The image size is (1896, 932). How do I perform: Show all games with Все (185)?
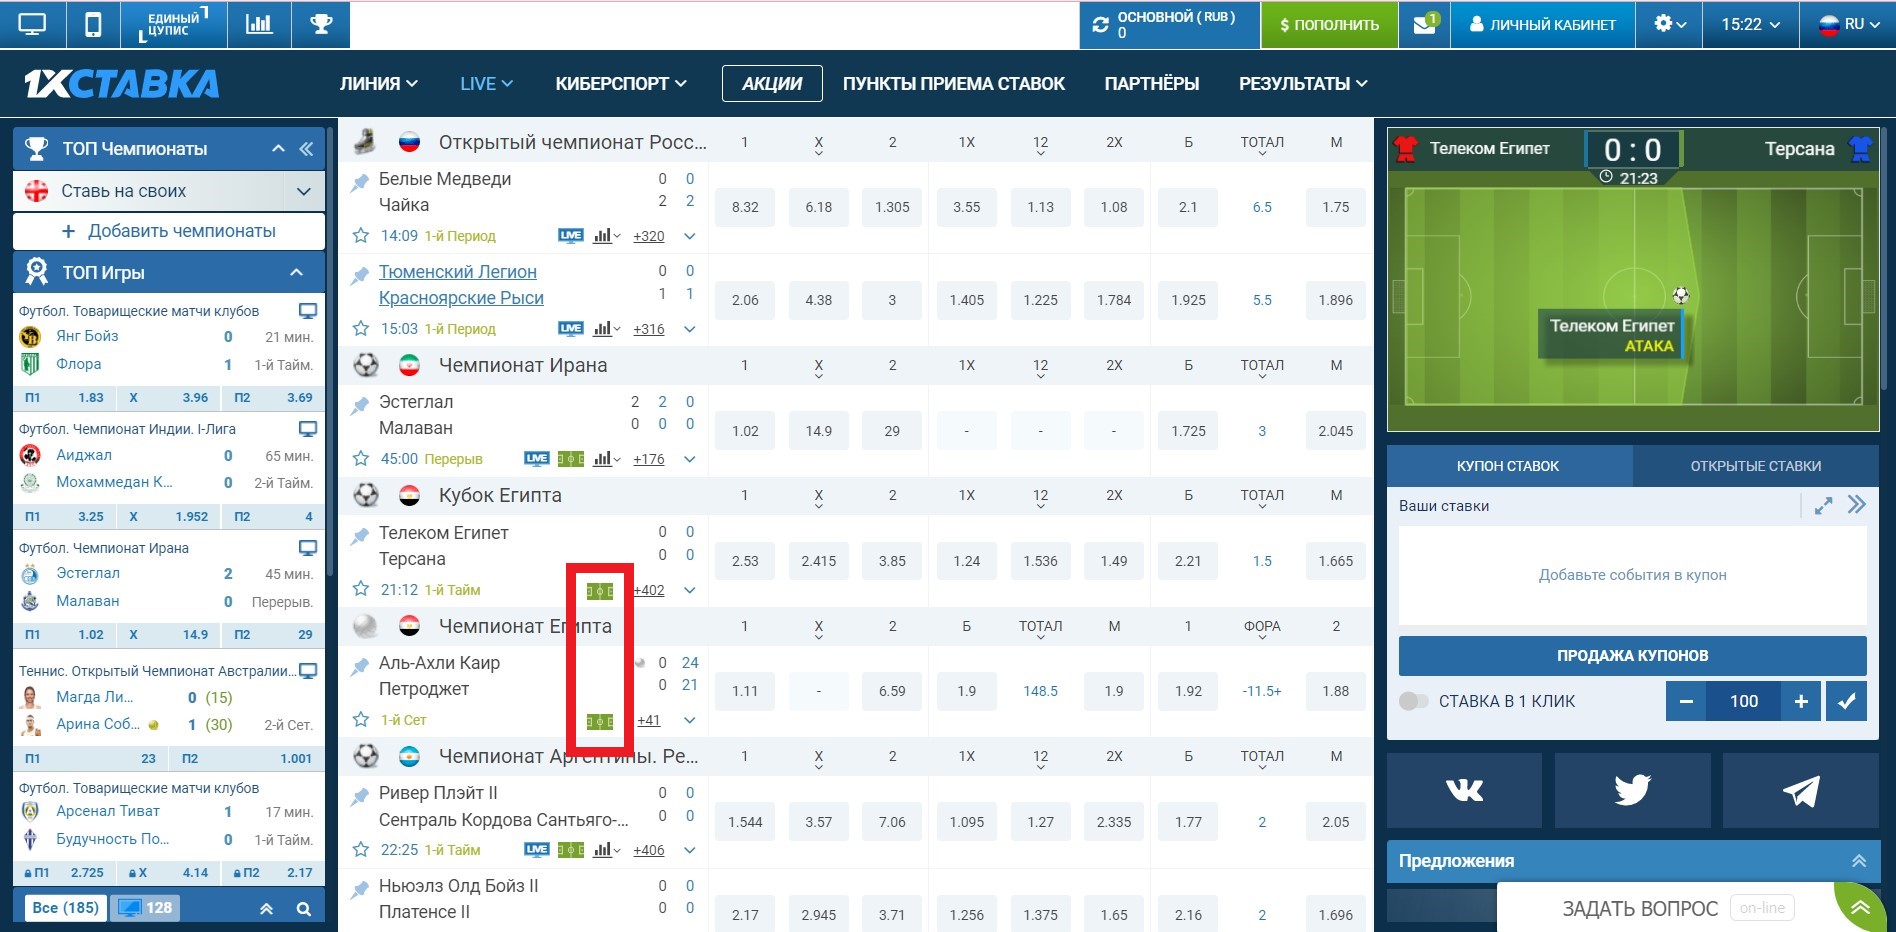pyautogui.click(x=66, y=908)
